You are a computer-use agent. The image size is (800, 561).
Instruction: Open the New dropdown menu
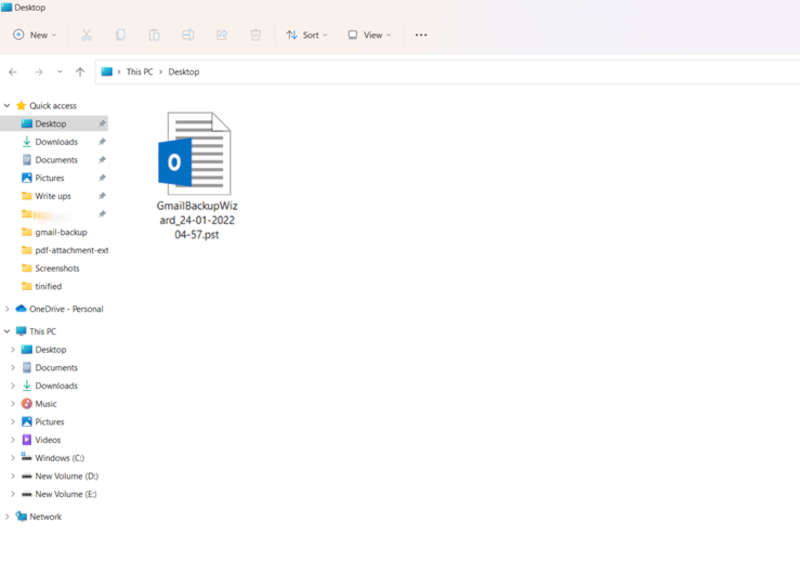[35, 35]
